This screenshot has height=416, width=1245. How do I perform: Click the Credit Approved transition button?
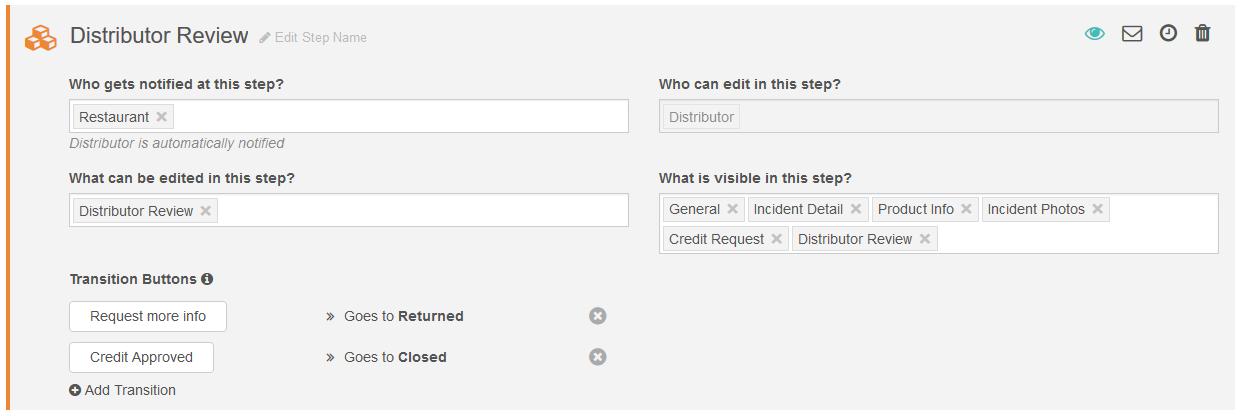pos(141,357)
